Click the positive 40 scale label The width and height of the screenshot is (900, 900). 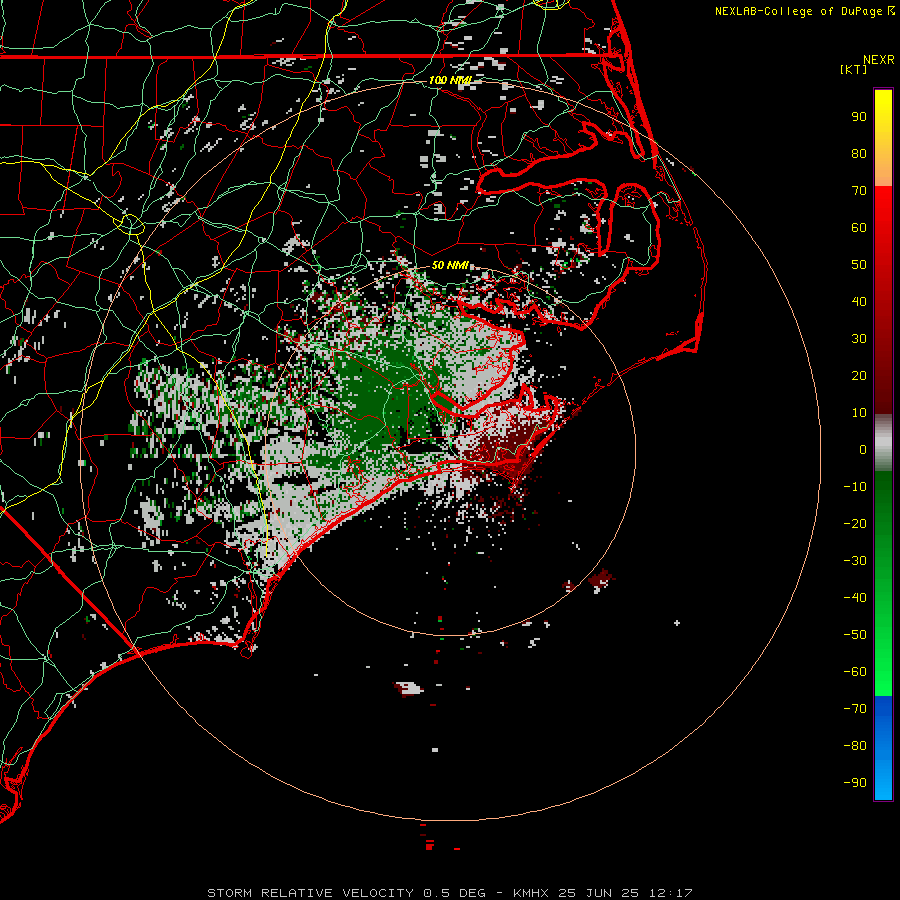859,301
